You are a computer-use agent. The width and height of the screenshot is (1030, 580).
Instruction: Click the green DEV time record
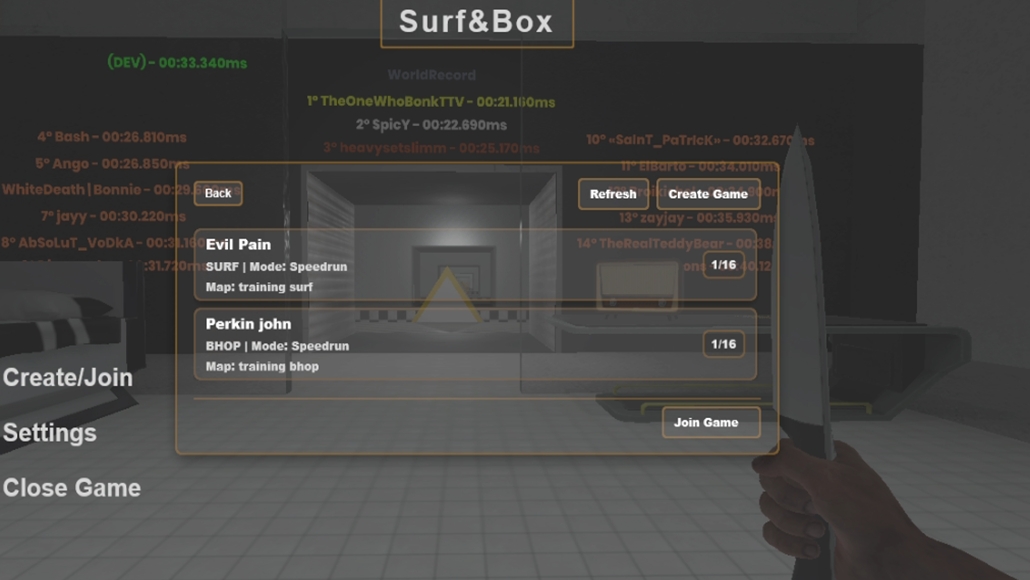(x=177, y=63)
